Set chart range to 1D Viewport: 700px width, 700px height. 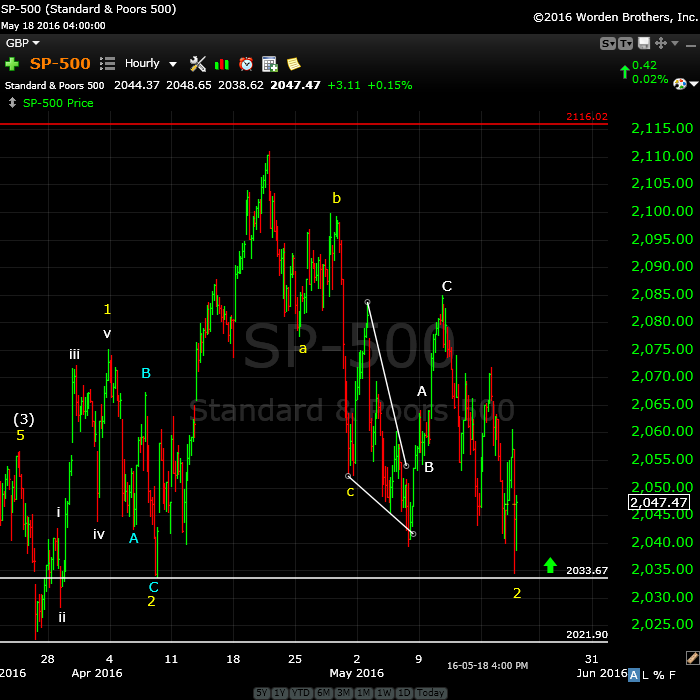point(404,693)
